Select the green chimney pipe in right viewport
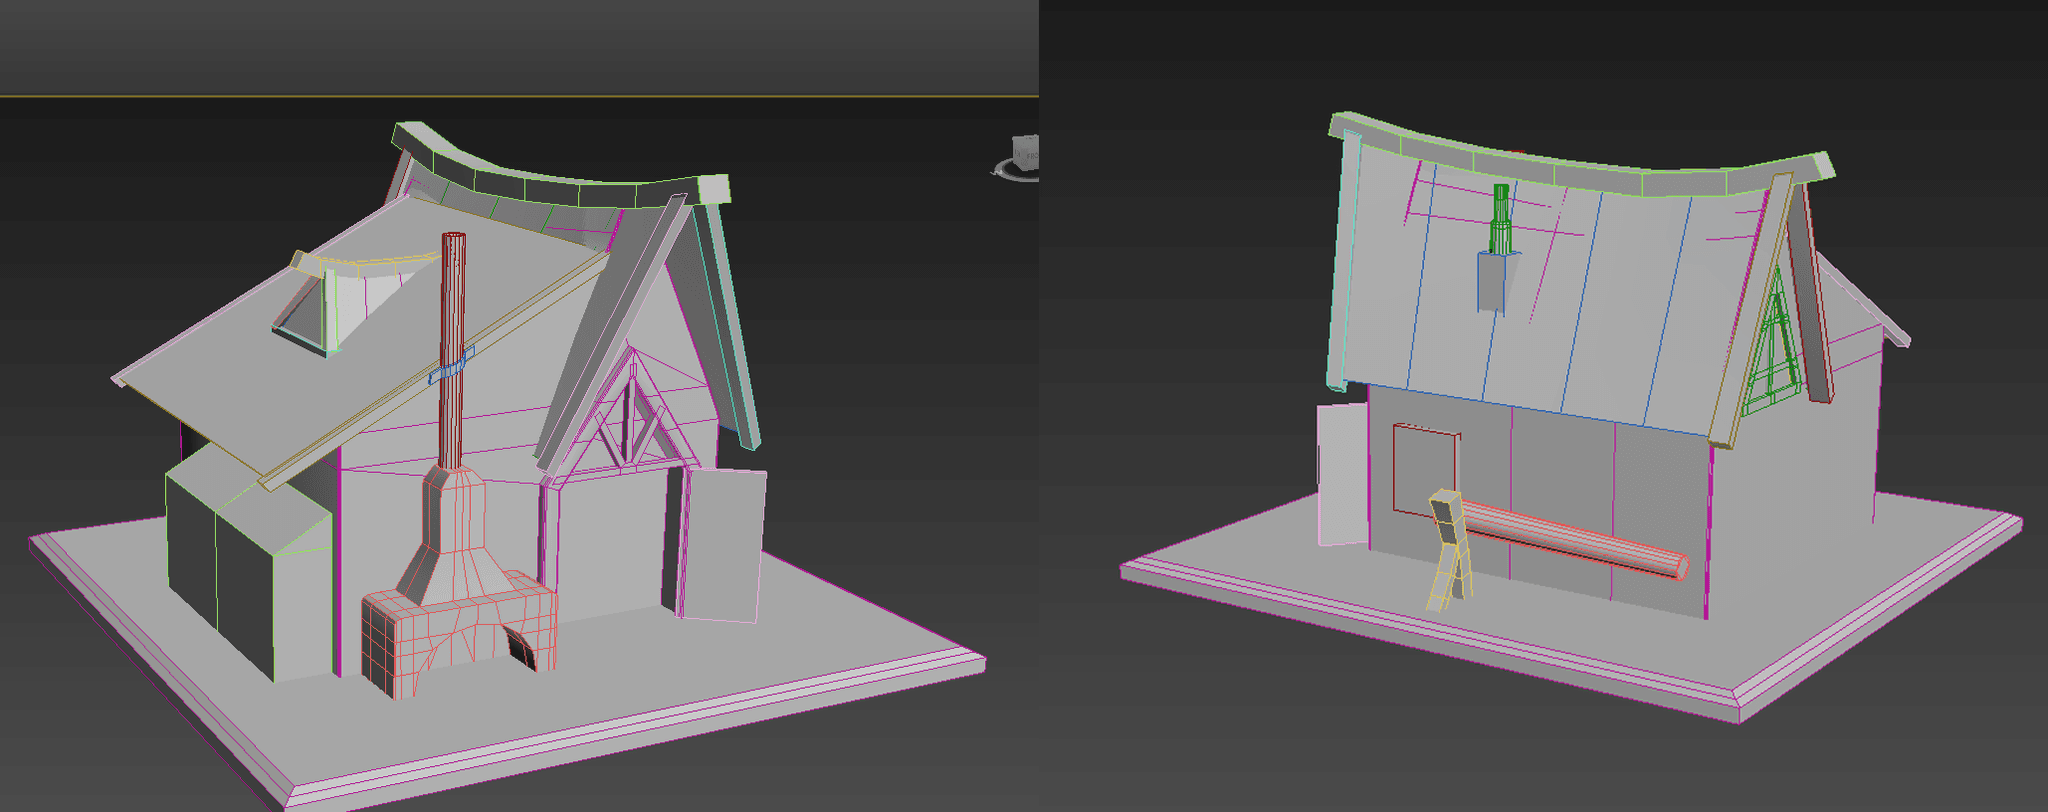Image resolution: width=2048 pixels, height=812 pixels. pos(1501,218)
